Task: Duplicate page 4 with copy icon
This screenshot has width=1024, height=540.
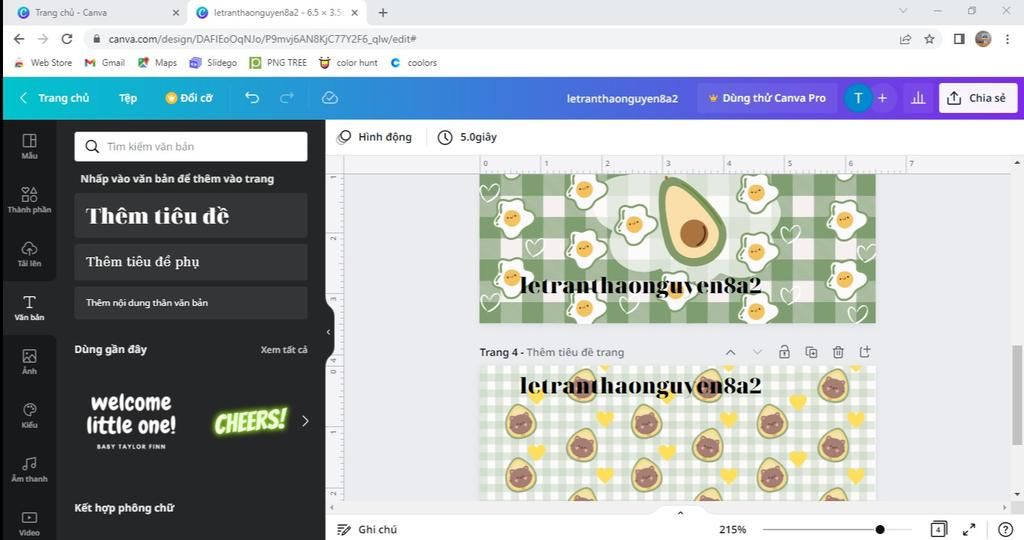Action: pyautogui.click(x=811, y=352)
